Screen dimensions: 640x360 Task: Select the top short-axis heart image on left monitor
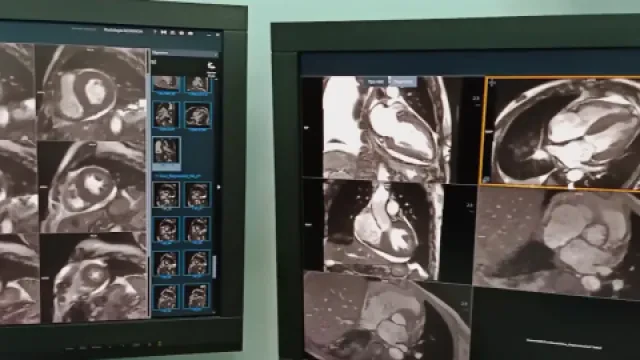pyautogui.click(x=92, y=93)
